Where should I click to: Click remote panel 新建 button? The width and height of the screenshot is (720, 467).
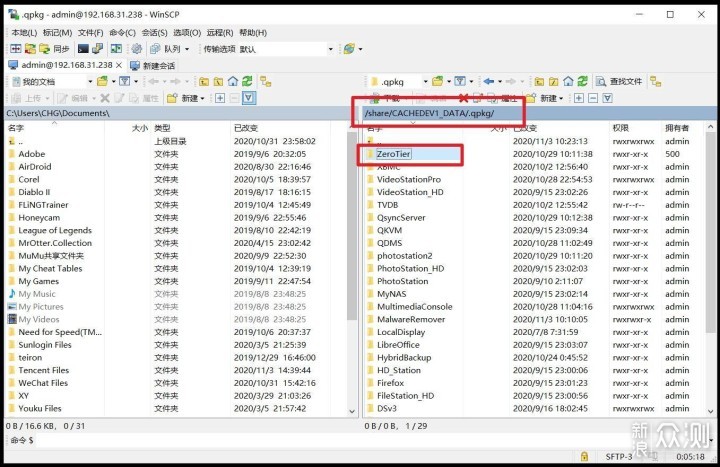545,98
